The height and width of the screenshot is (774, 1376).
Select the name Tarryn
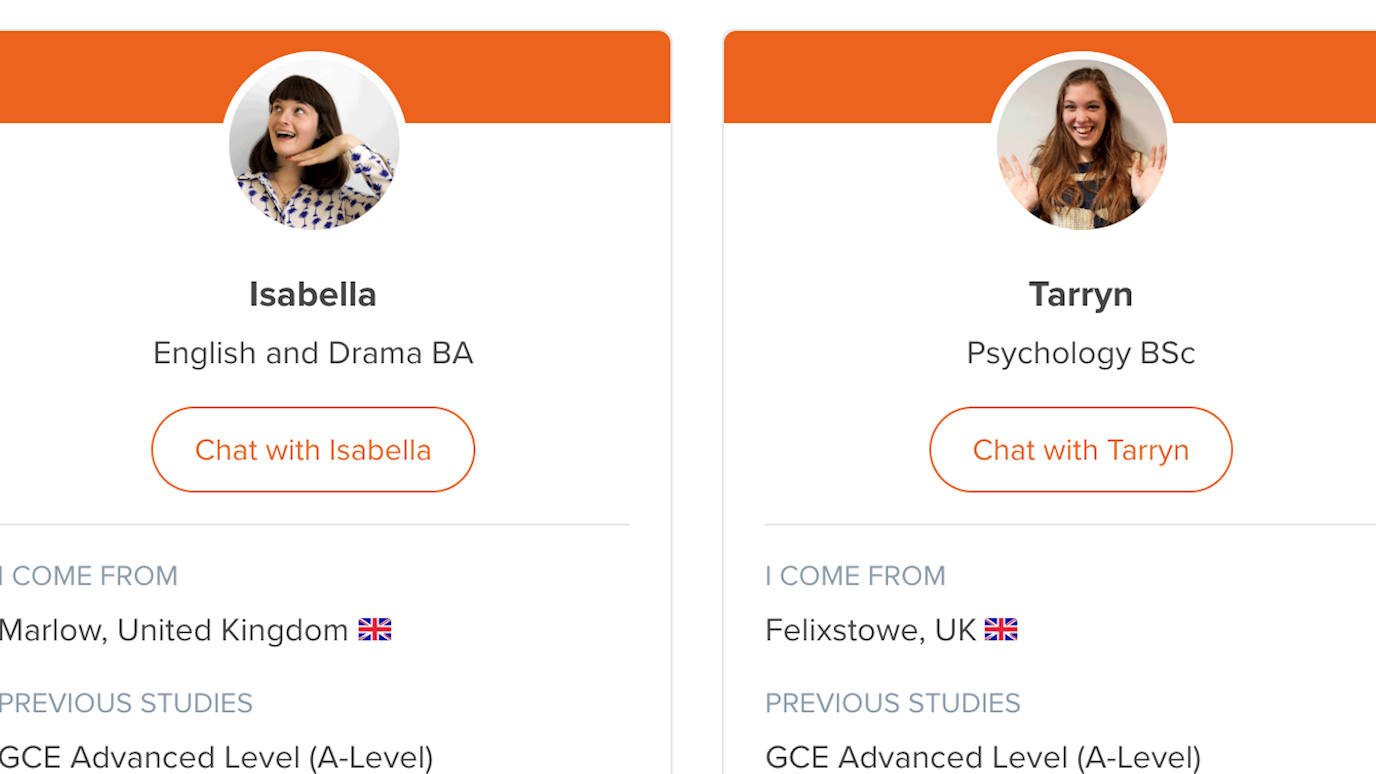pos(1081,294)
